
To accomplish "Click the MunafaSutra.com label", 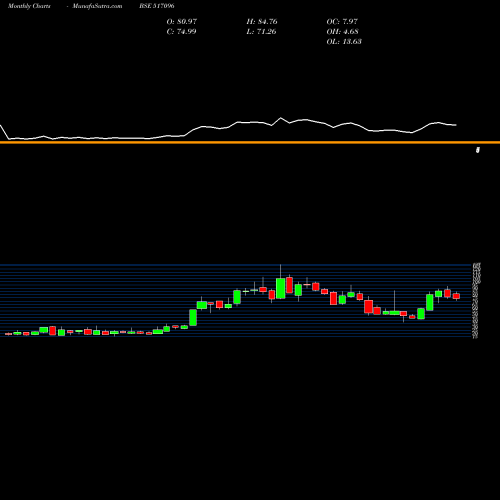I will [97, 6].
